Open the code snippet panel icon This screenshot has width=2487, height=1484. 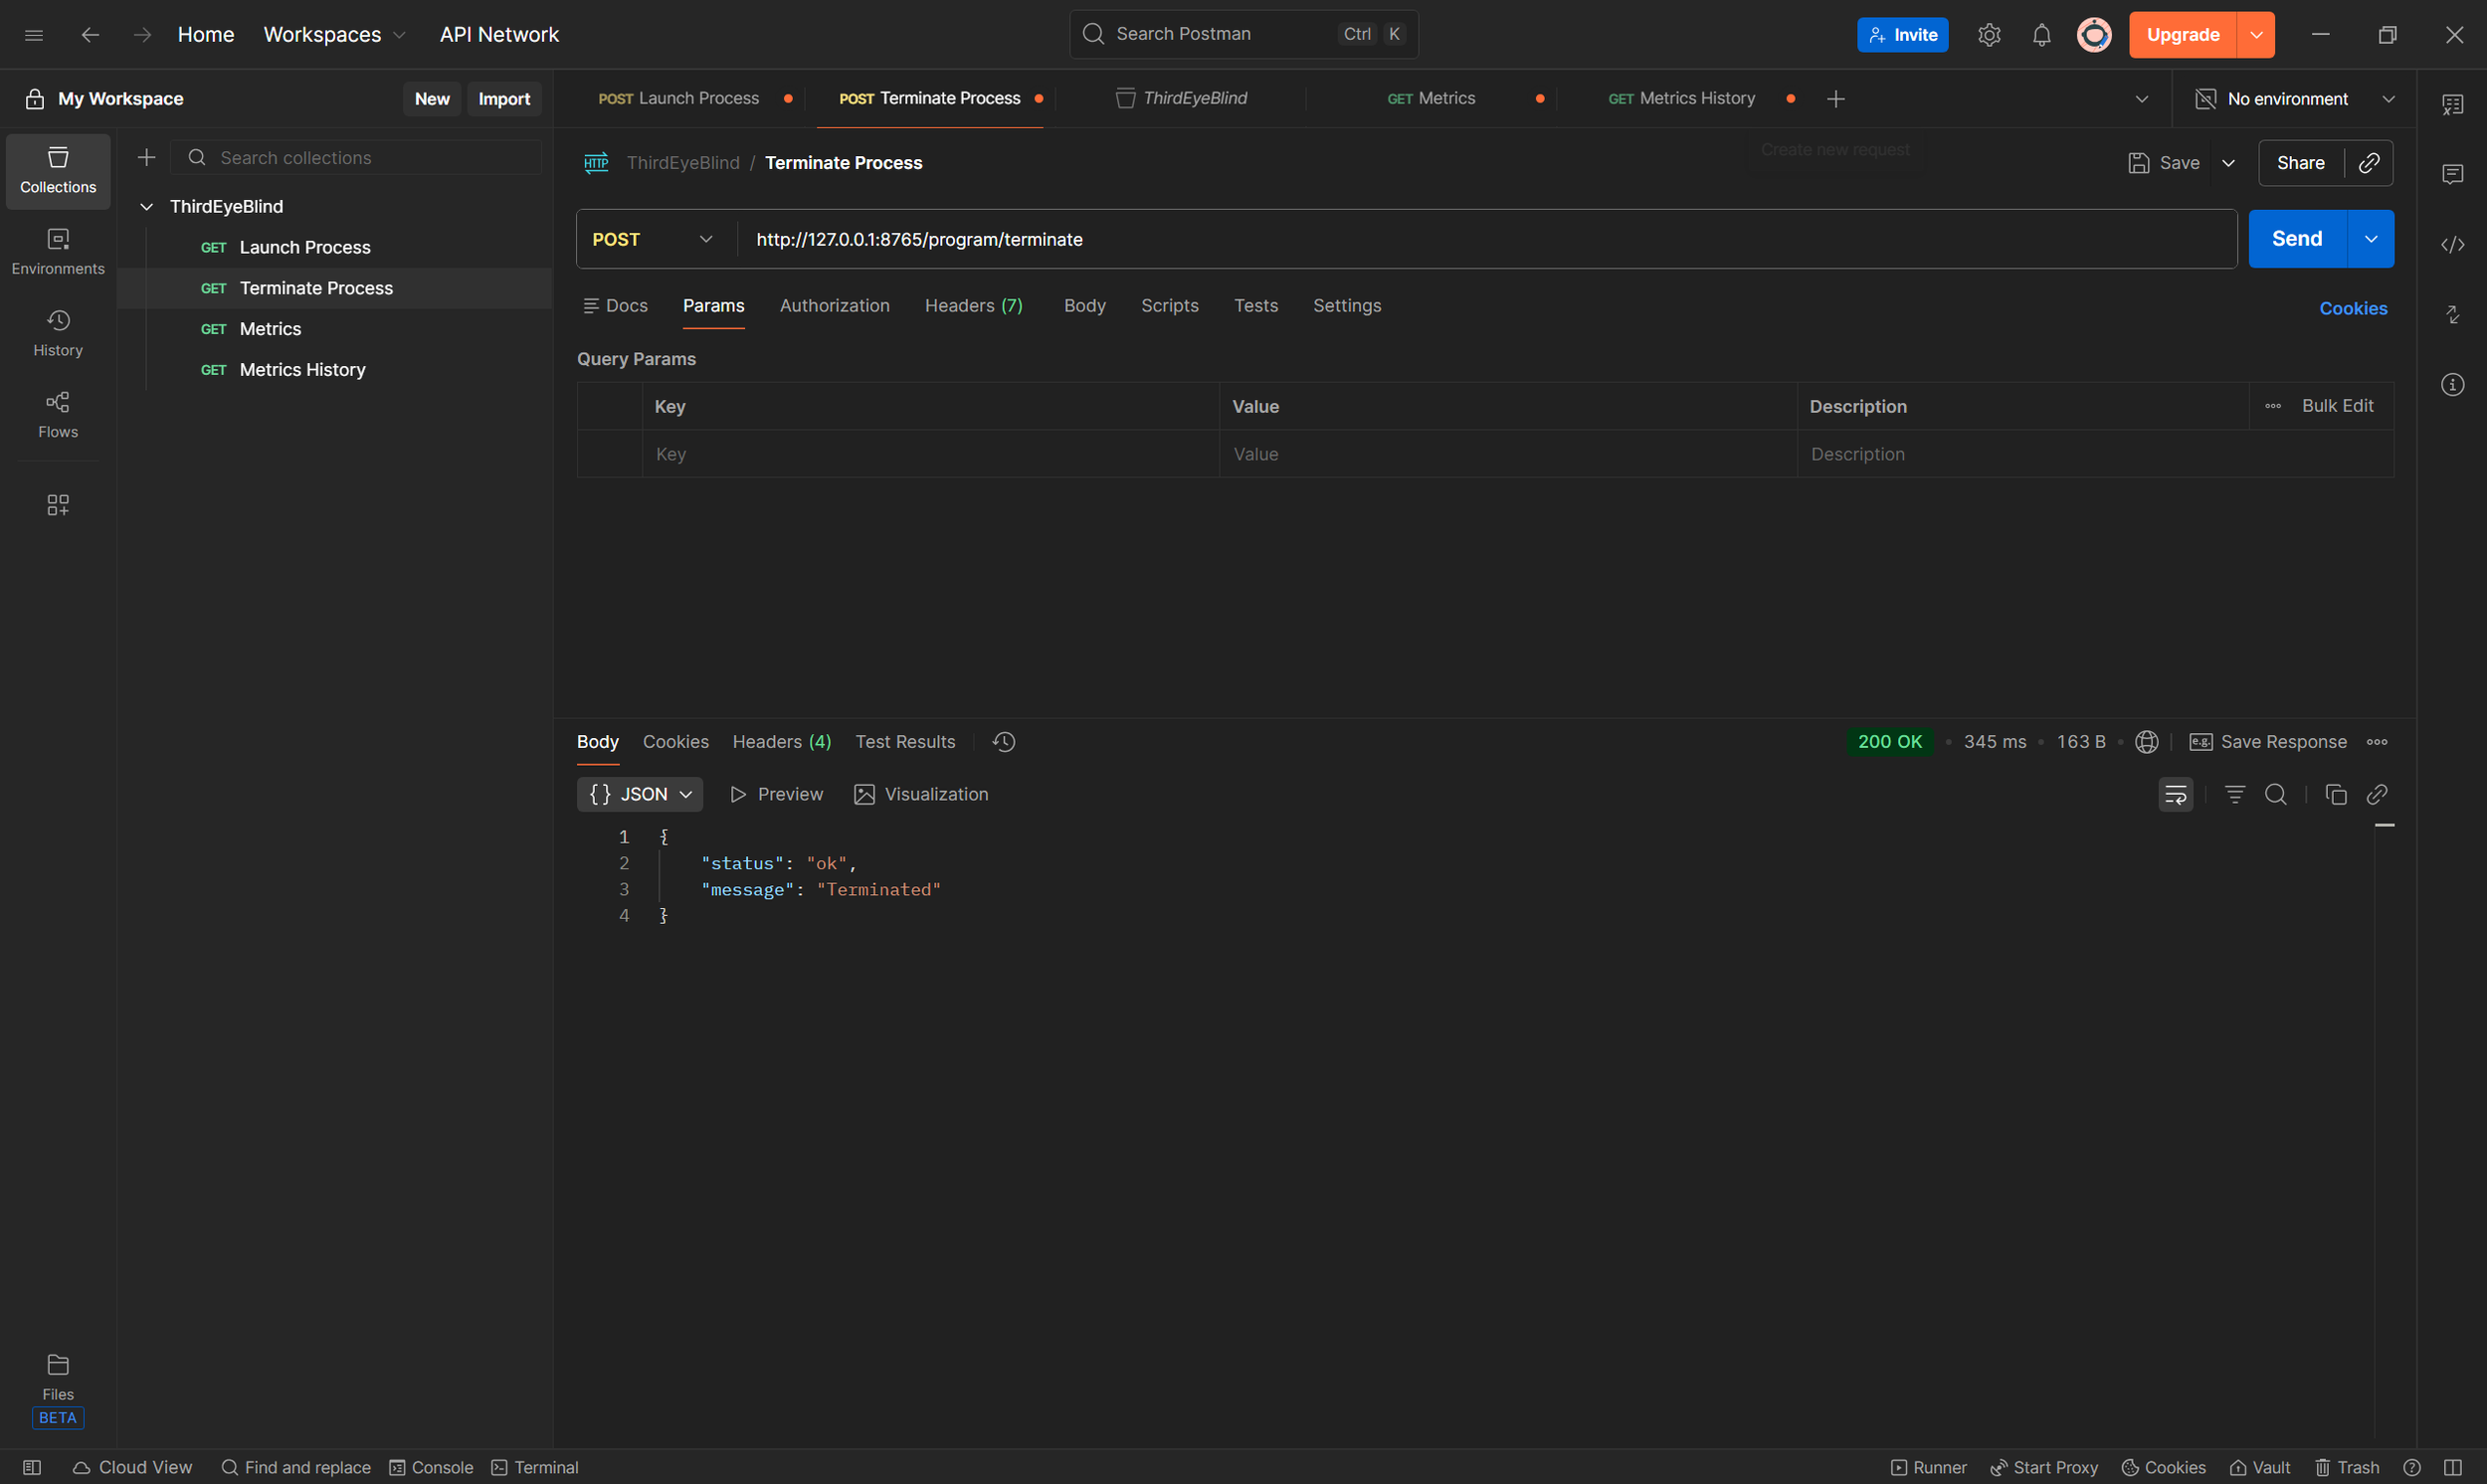coord(2452,245)
